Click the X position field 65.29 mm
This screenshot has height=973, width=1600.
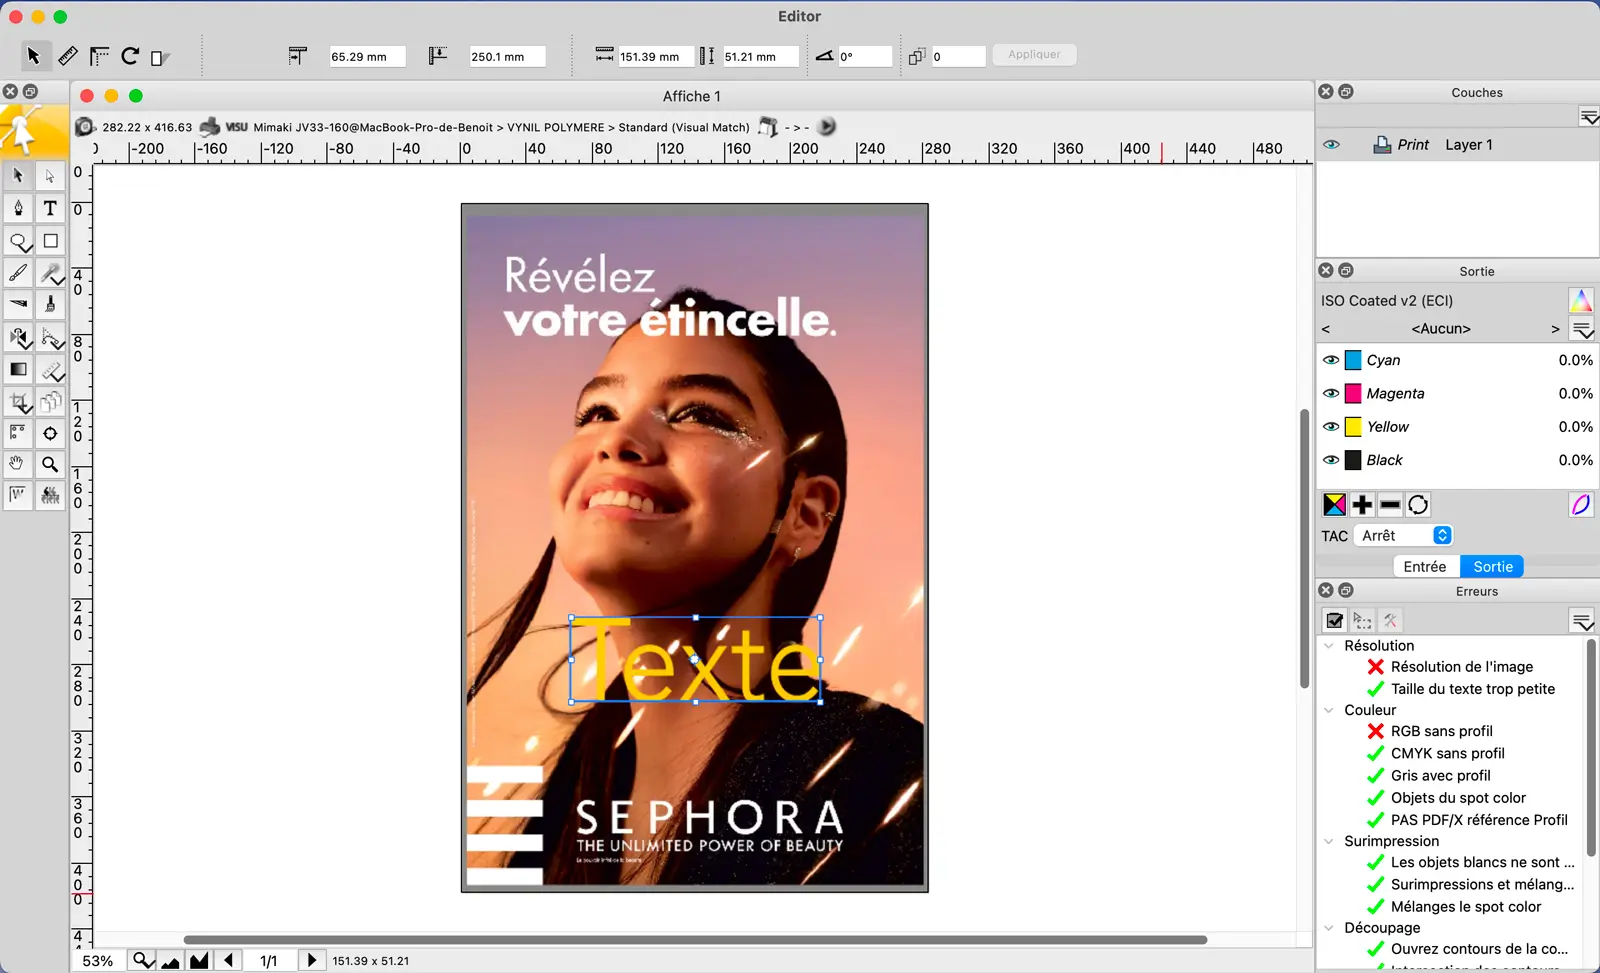point(367,57)
